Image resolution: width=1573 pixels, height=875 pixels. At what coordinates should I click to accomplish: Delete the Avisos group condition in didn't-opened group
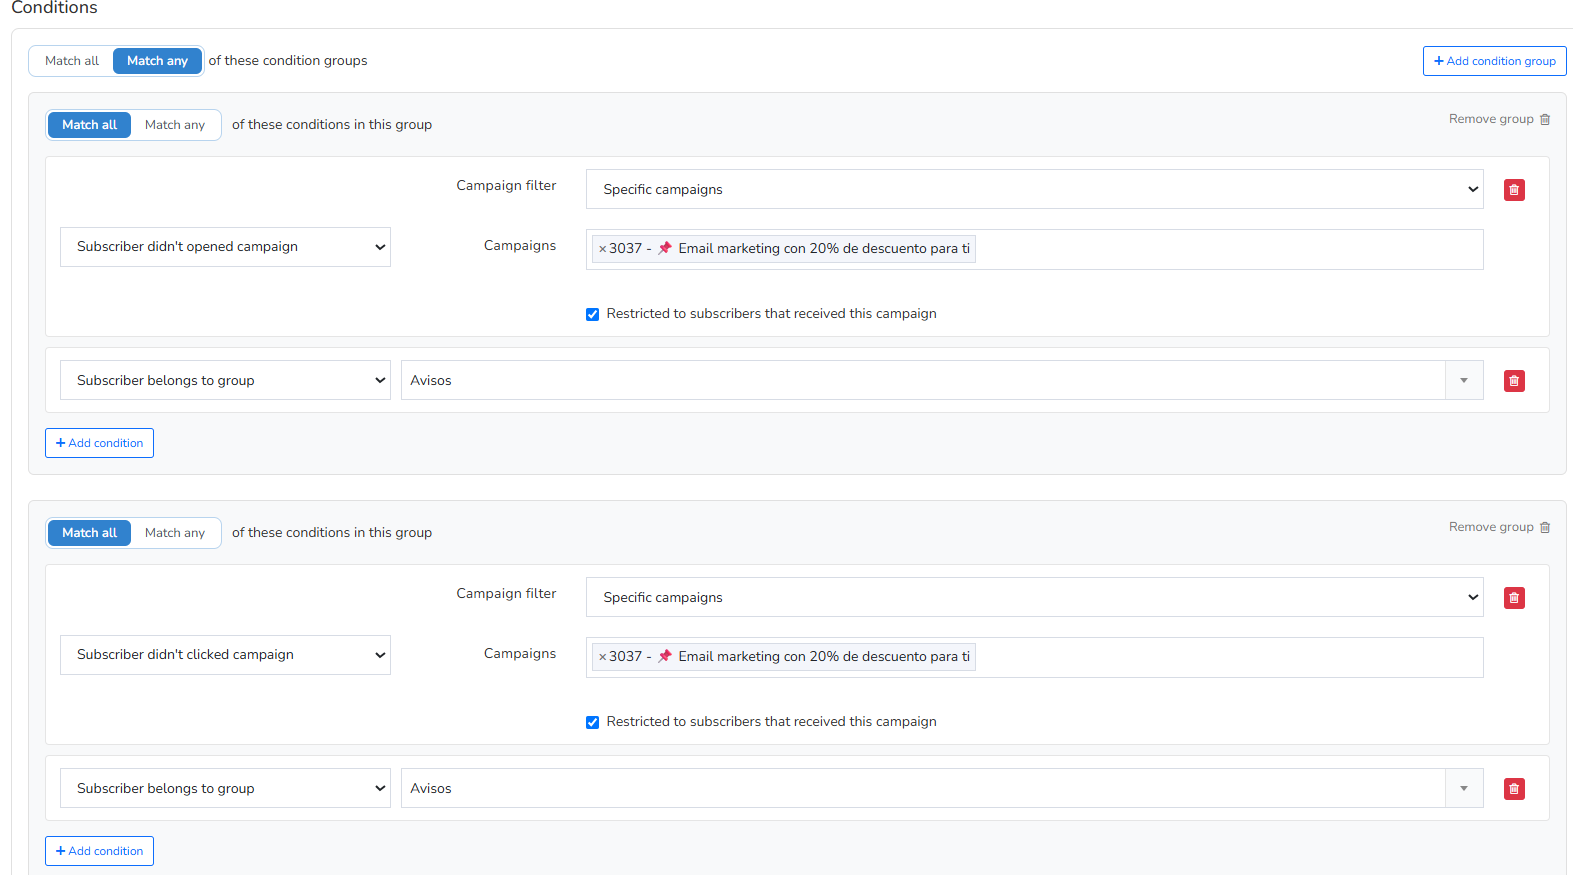(1514, 381)
